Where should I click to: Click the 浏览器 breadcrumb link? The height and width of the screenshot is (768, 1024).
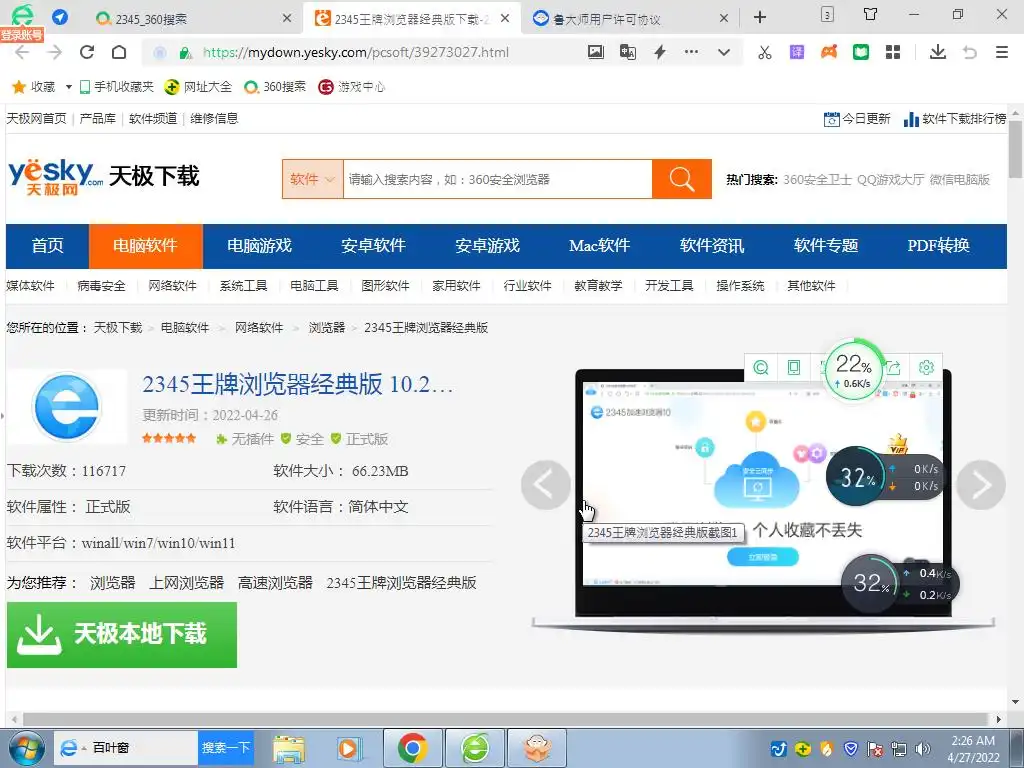coord(327,328)
